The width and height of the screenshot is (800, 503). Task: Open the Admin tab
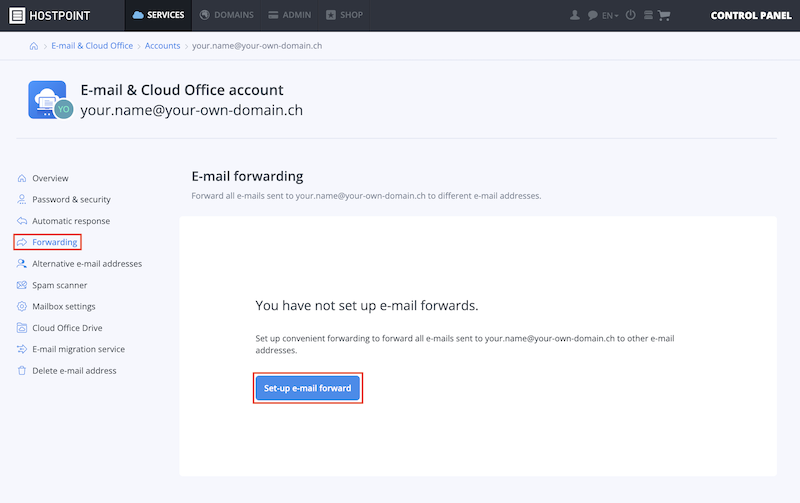pyautogui.click(x=290, y=15)
